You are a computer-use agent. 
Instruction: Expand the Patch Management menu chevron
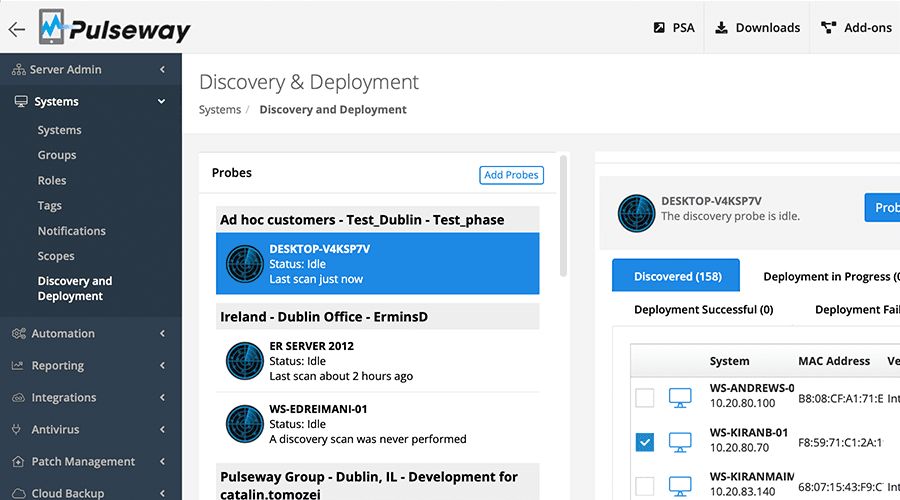(162, 462)
